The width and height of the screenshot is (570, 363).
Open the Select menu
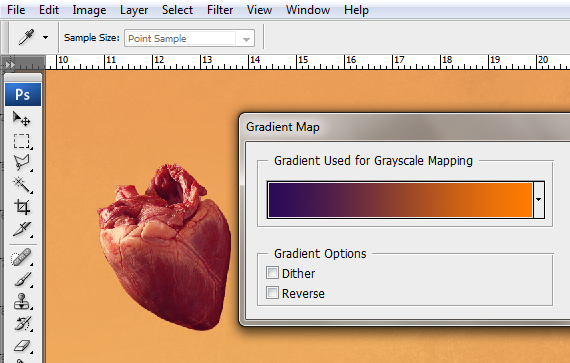(177, 10)
